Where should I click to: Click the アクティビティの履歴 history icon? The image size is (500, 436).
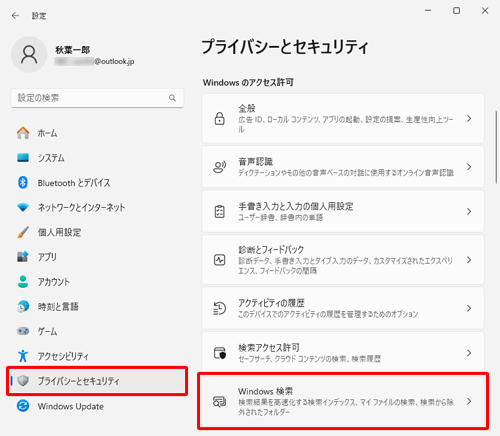click(219, 308)
